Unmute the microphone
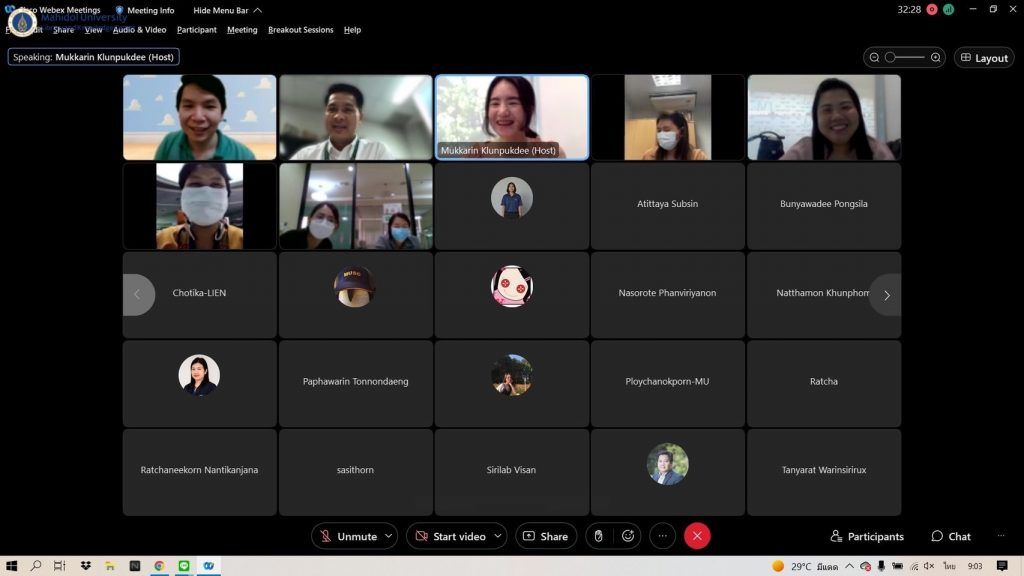 (x=346, y=536)
